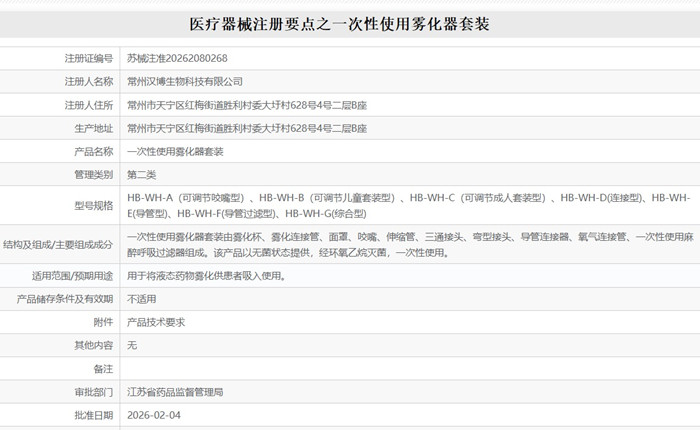The width and height of the screenshot is (700, 430).
Task: Click the HB-WH-A model specification text
Action: tap(409, 206)
